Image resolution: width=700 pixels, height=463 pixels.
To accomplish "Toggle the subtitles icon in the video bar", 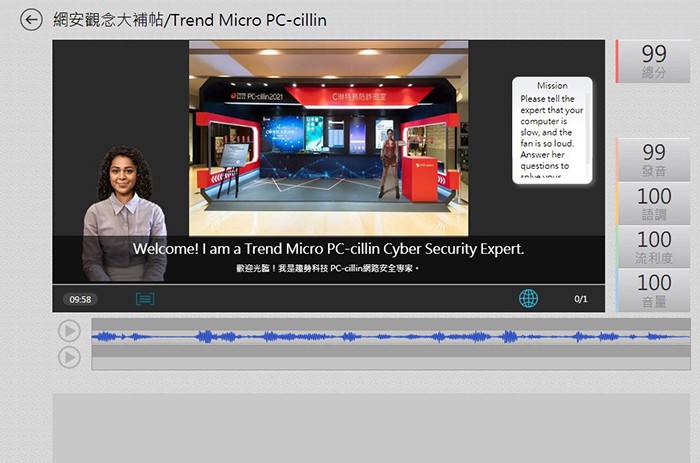I will [145, 299].
